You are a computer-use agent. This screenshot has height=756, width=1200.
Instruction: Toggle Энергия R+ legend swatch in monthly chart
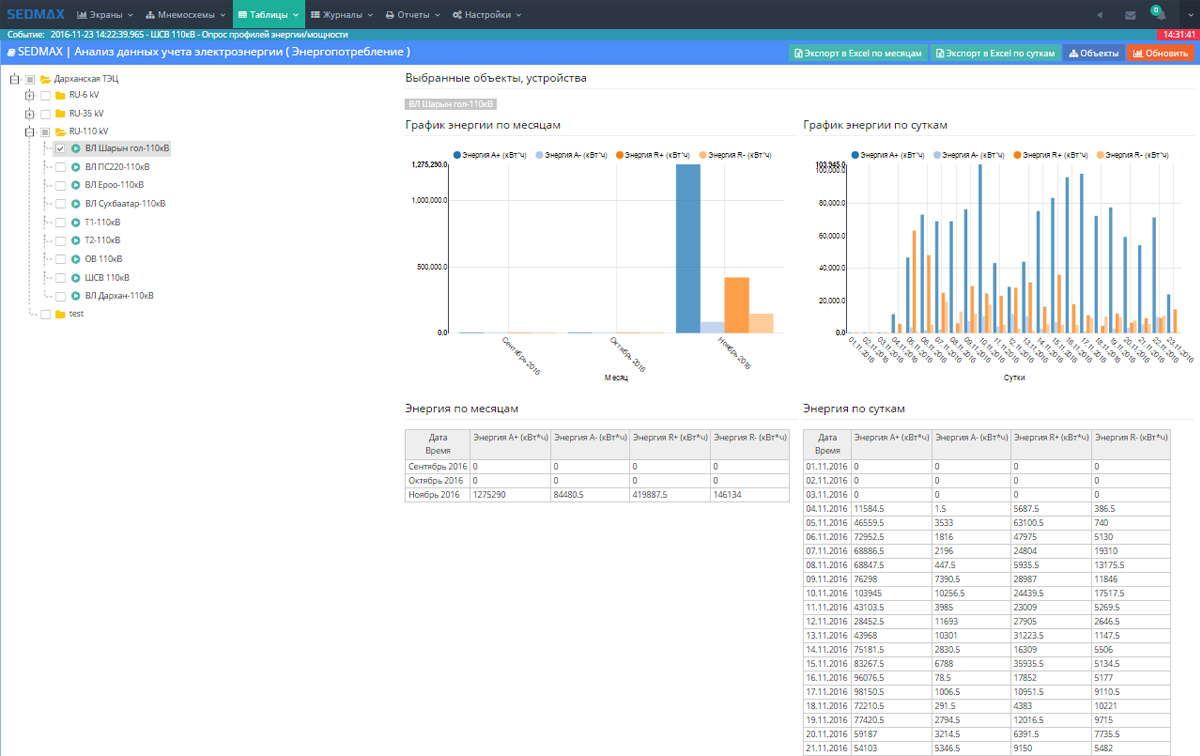coord(620,155)
